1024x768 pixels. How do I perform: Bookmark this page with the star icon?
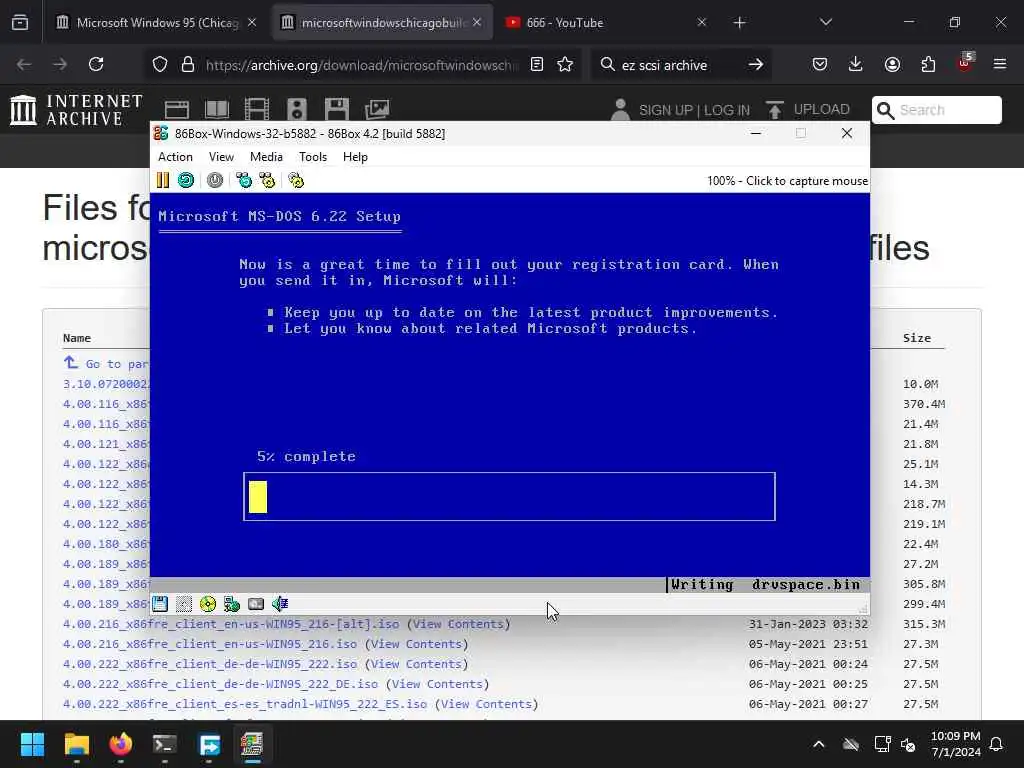click(565, 64)
